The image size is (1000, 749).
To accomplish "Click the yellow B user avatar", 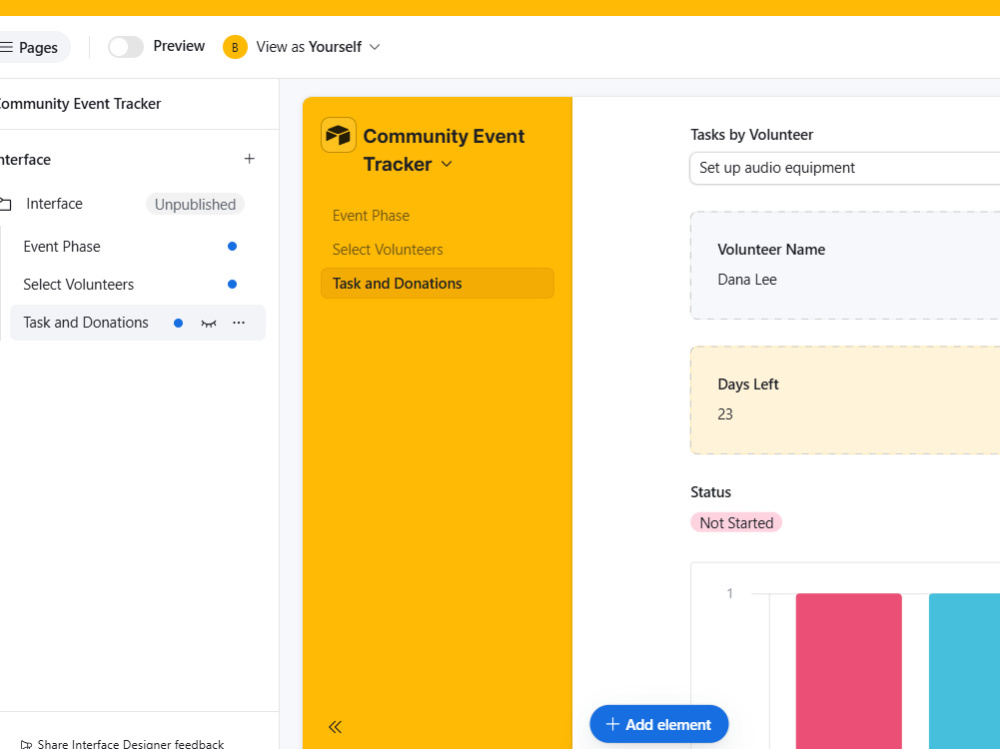I will 235,47.
